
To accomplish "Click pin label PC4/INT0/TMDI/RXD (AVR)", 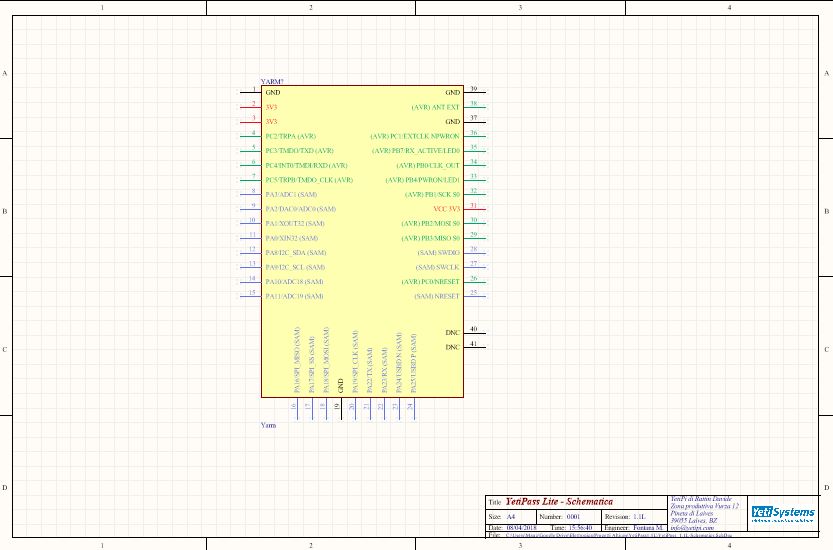I will pos(307,165).
